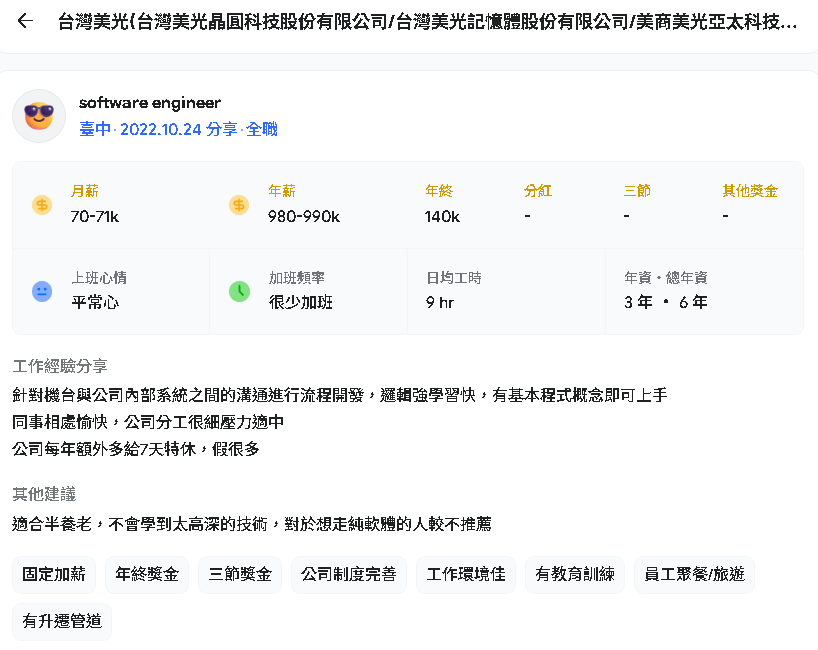818x650 pixels.
Task: Click the green clock overtime icon
Action: 239,291
